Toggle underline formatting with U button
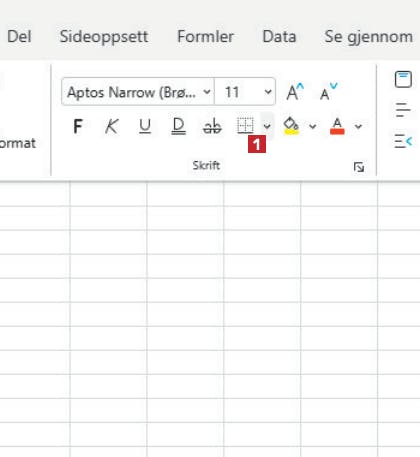This screenshot has height=457, width=420. click(x=145, y=126)
